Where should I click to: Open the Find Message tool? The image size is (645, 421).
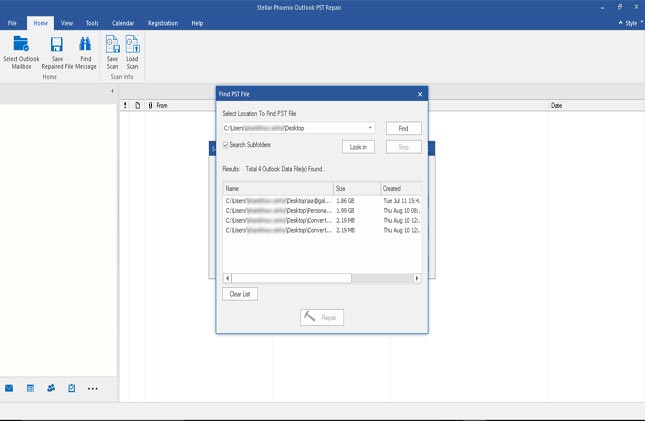(86, 44)
